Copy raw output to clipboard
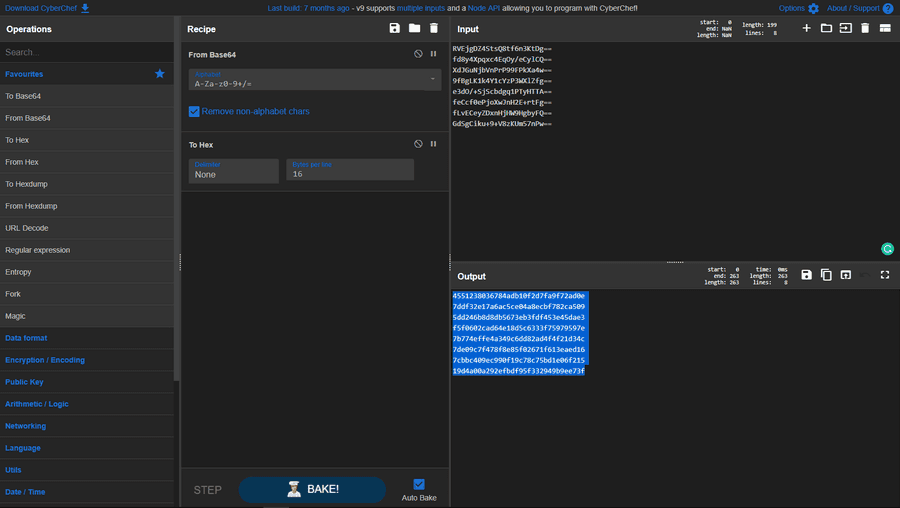The height and width of the screenshot is (508, 900). tap(826, 275)
